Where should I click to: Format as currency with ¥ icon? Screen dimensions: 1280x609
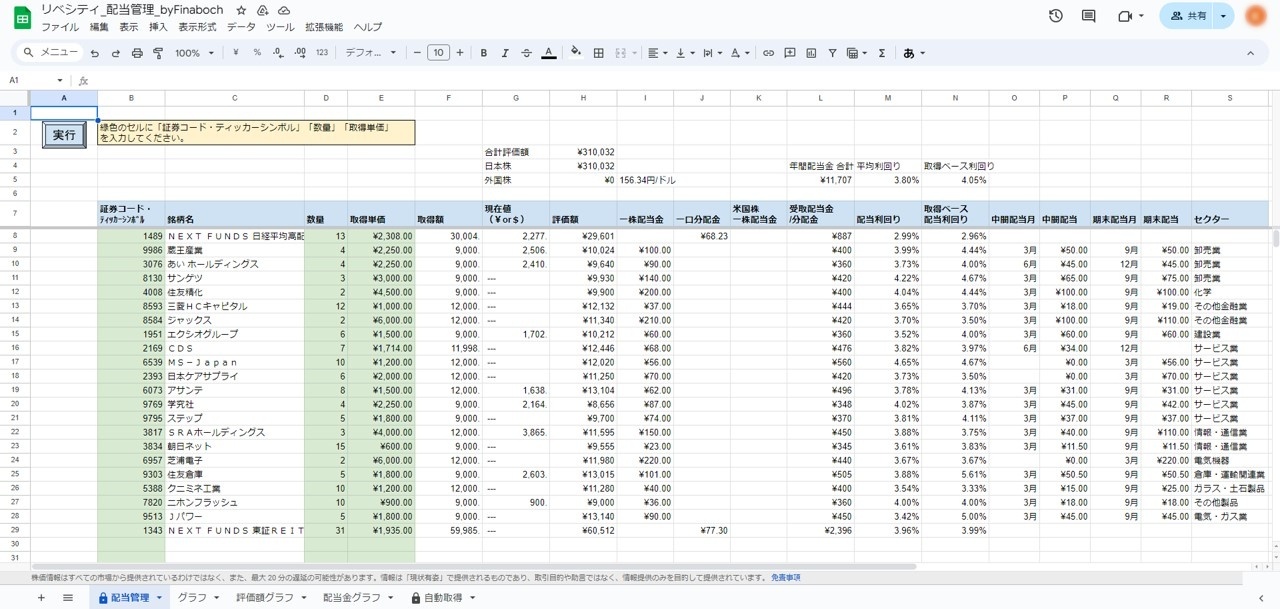pos(235,53)
